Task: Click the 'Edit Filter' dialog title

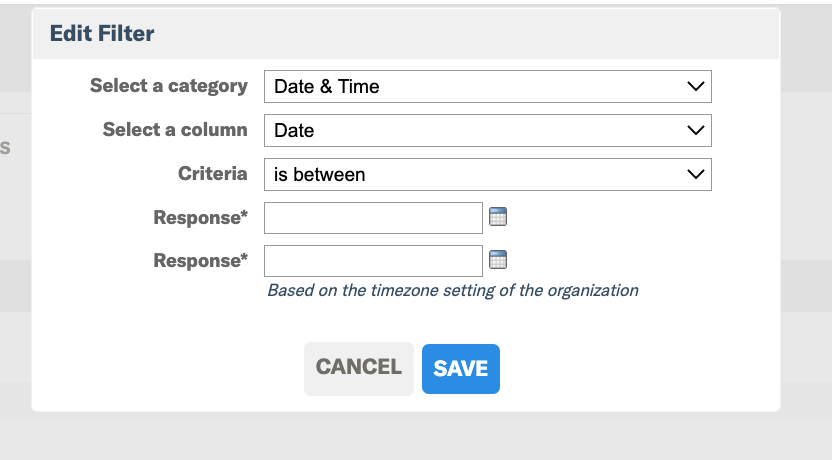Action: tap(102, 33)
